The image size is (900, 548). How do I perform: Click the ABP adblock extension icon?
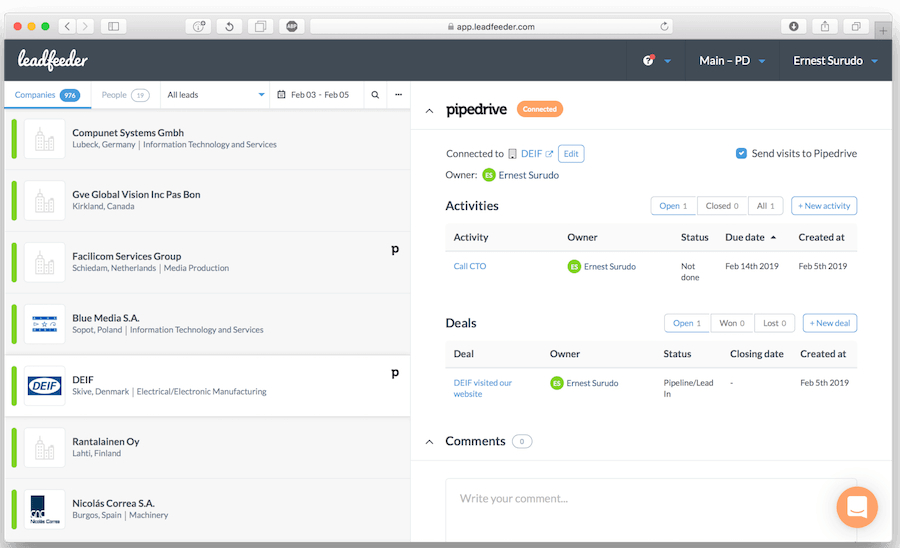[x=292, y=26]
